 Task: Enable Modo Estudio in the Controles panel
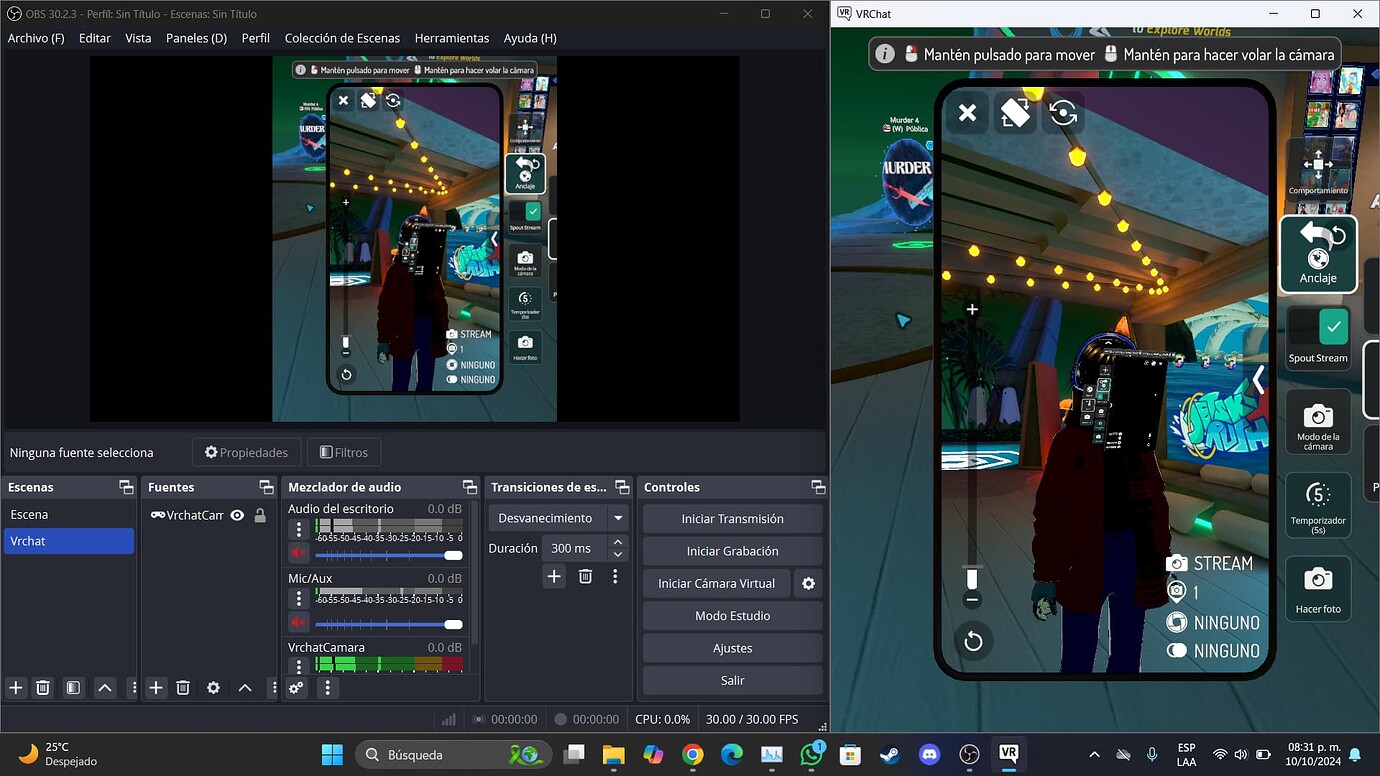coord(731,615)
